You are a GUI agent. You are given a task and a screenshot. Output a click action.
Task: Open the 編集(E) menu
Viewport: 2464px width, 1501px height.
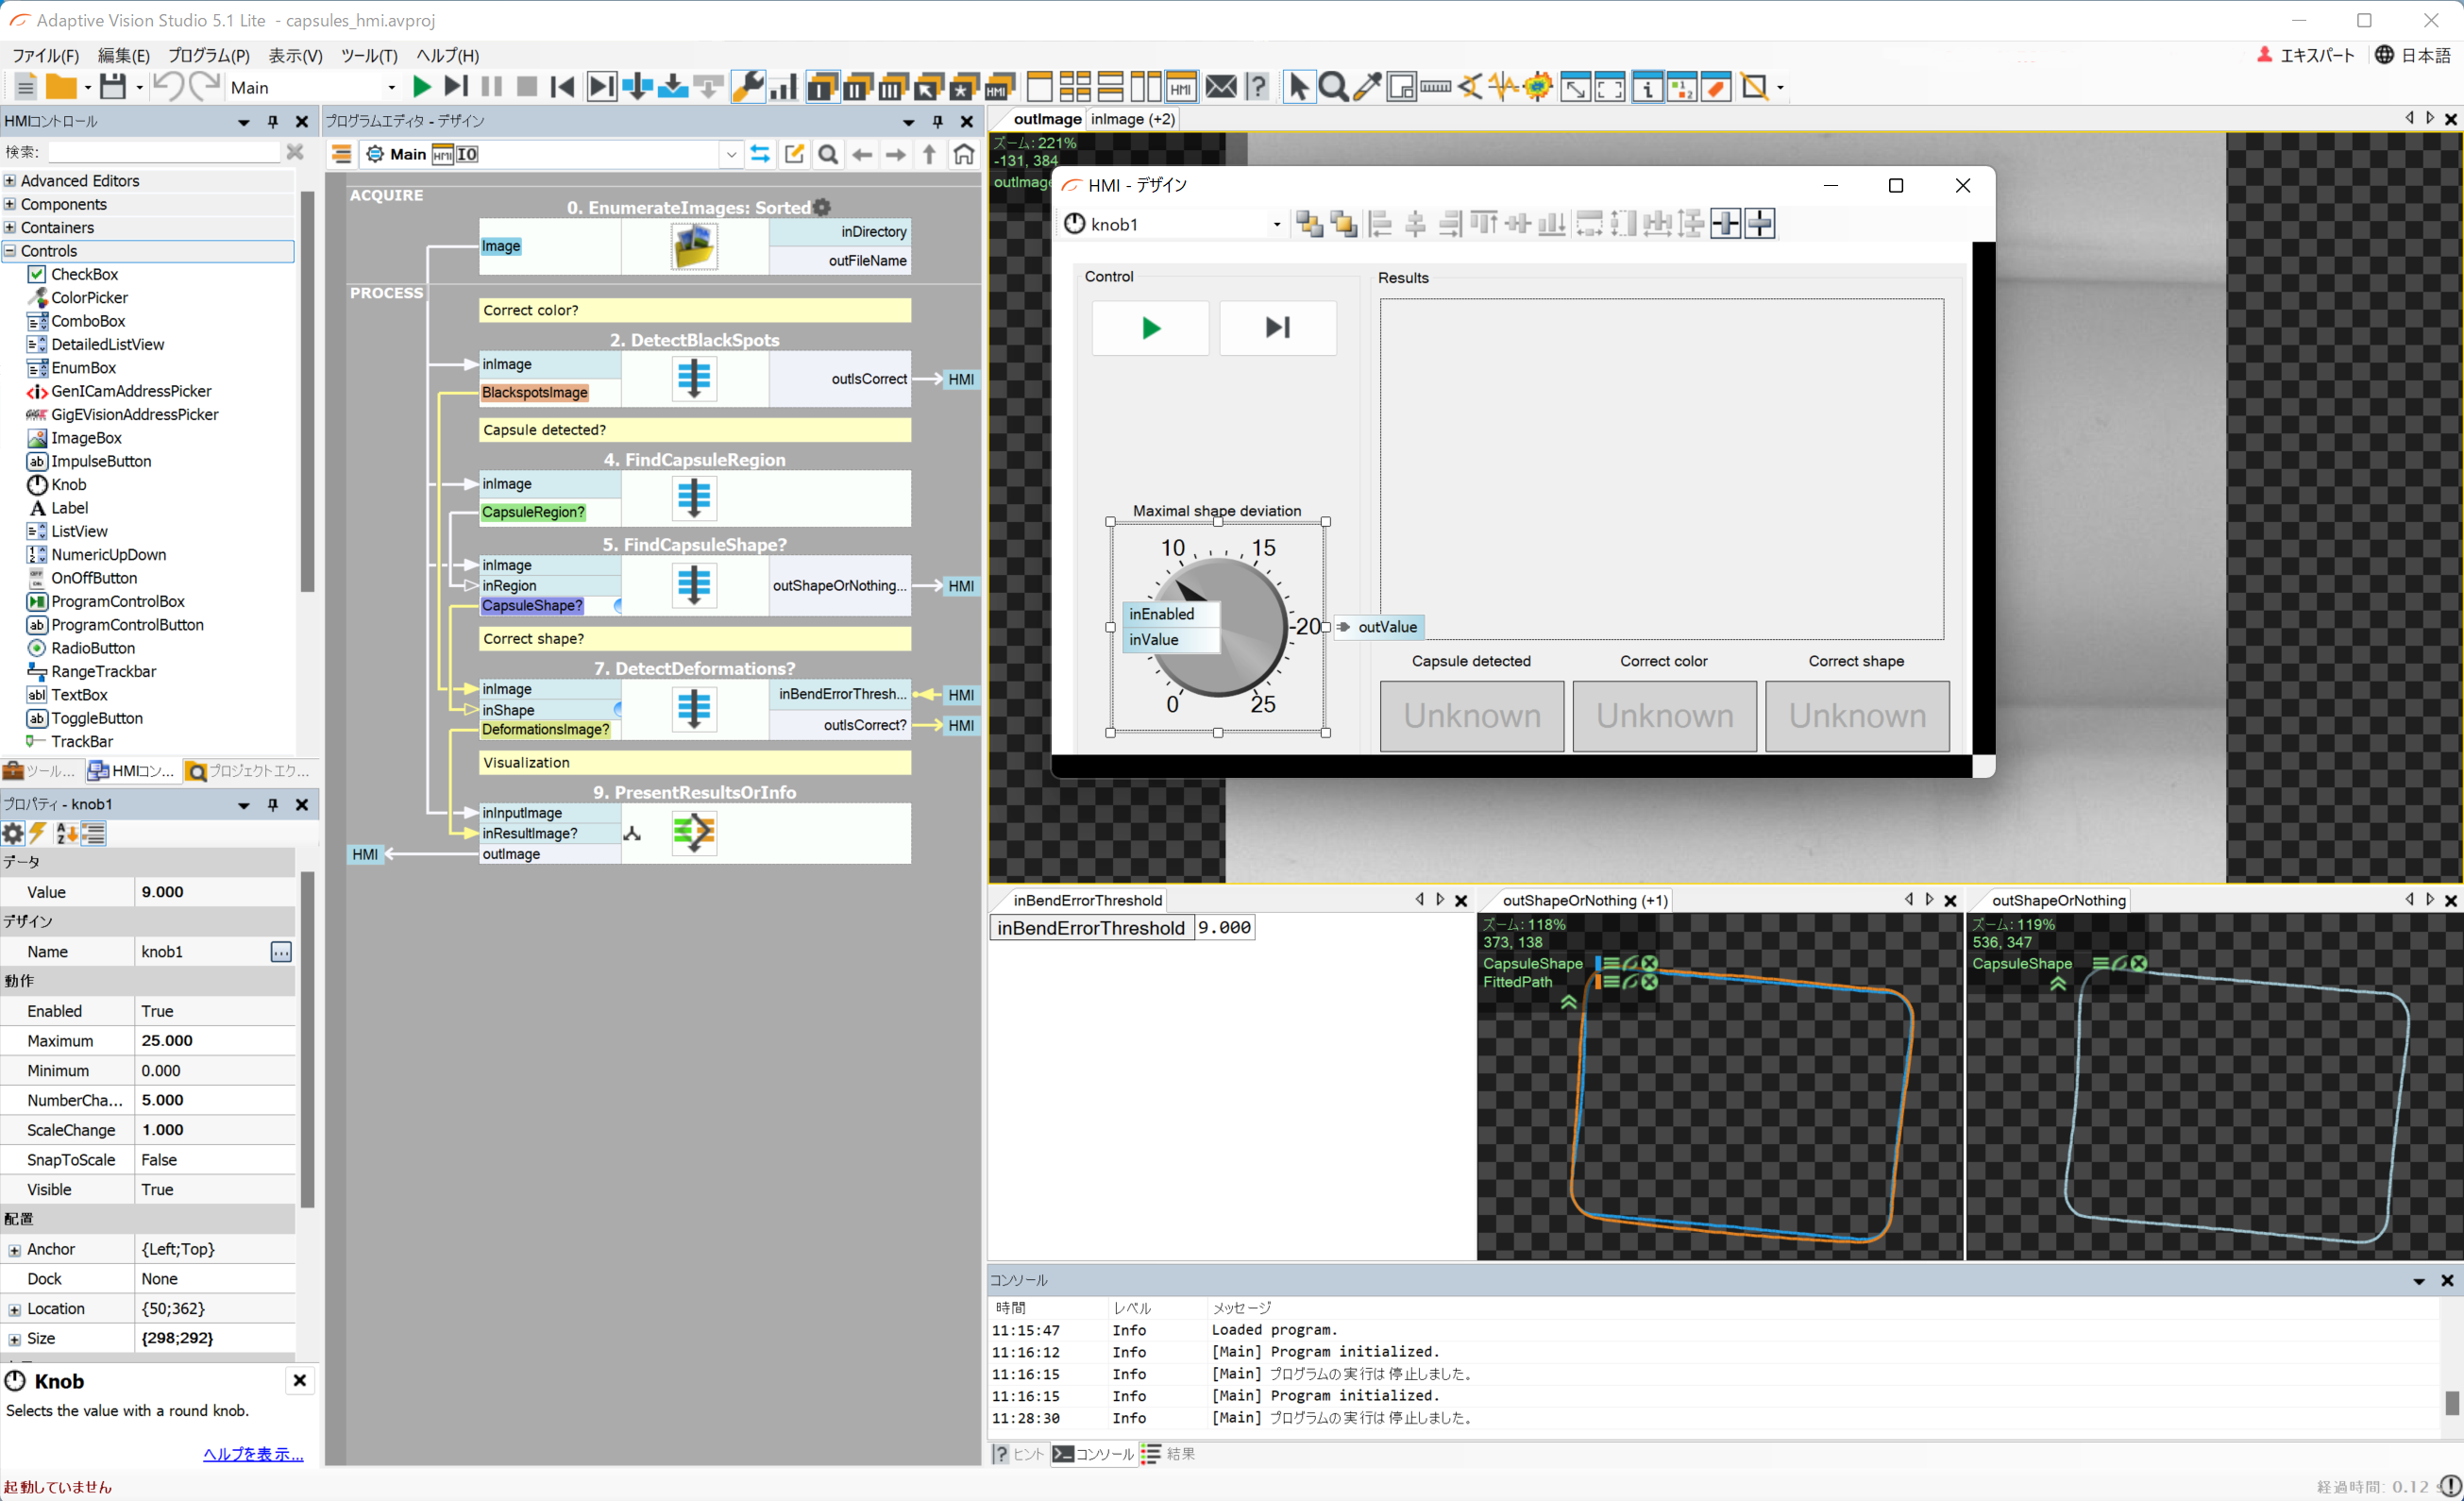pyautogui.click(x=123, y=56)
